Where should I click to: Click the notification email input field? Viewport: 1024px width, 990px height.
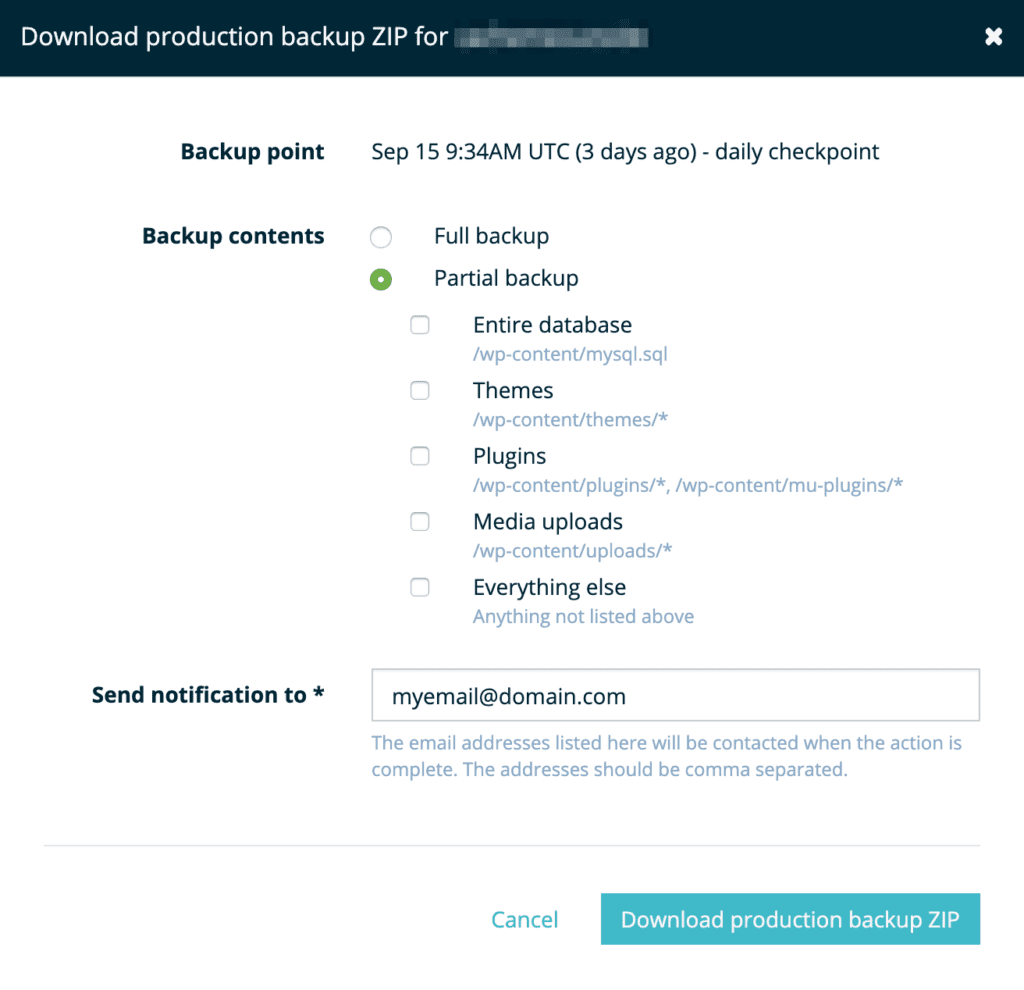click(x=675, y=696)
